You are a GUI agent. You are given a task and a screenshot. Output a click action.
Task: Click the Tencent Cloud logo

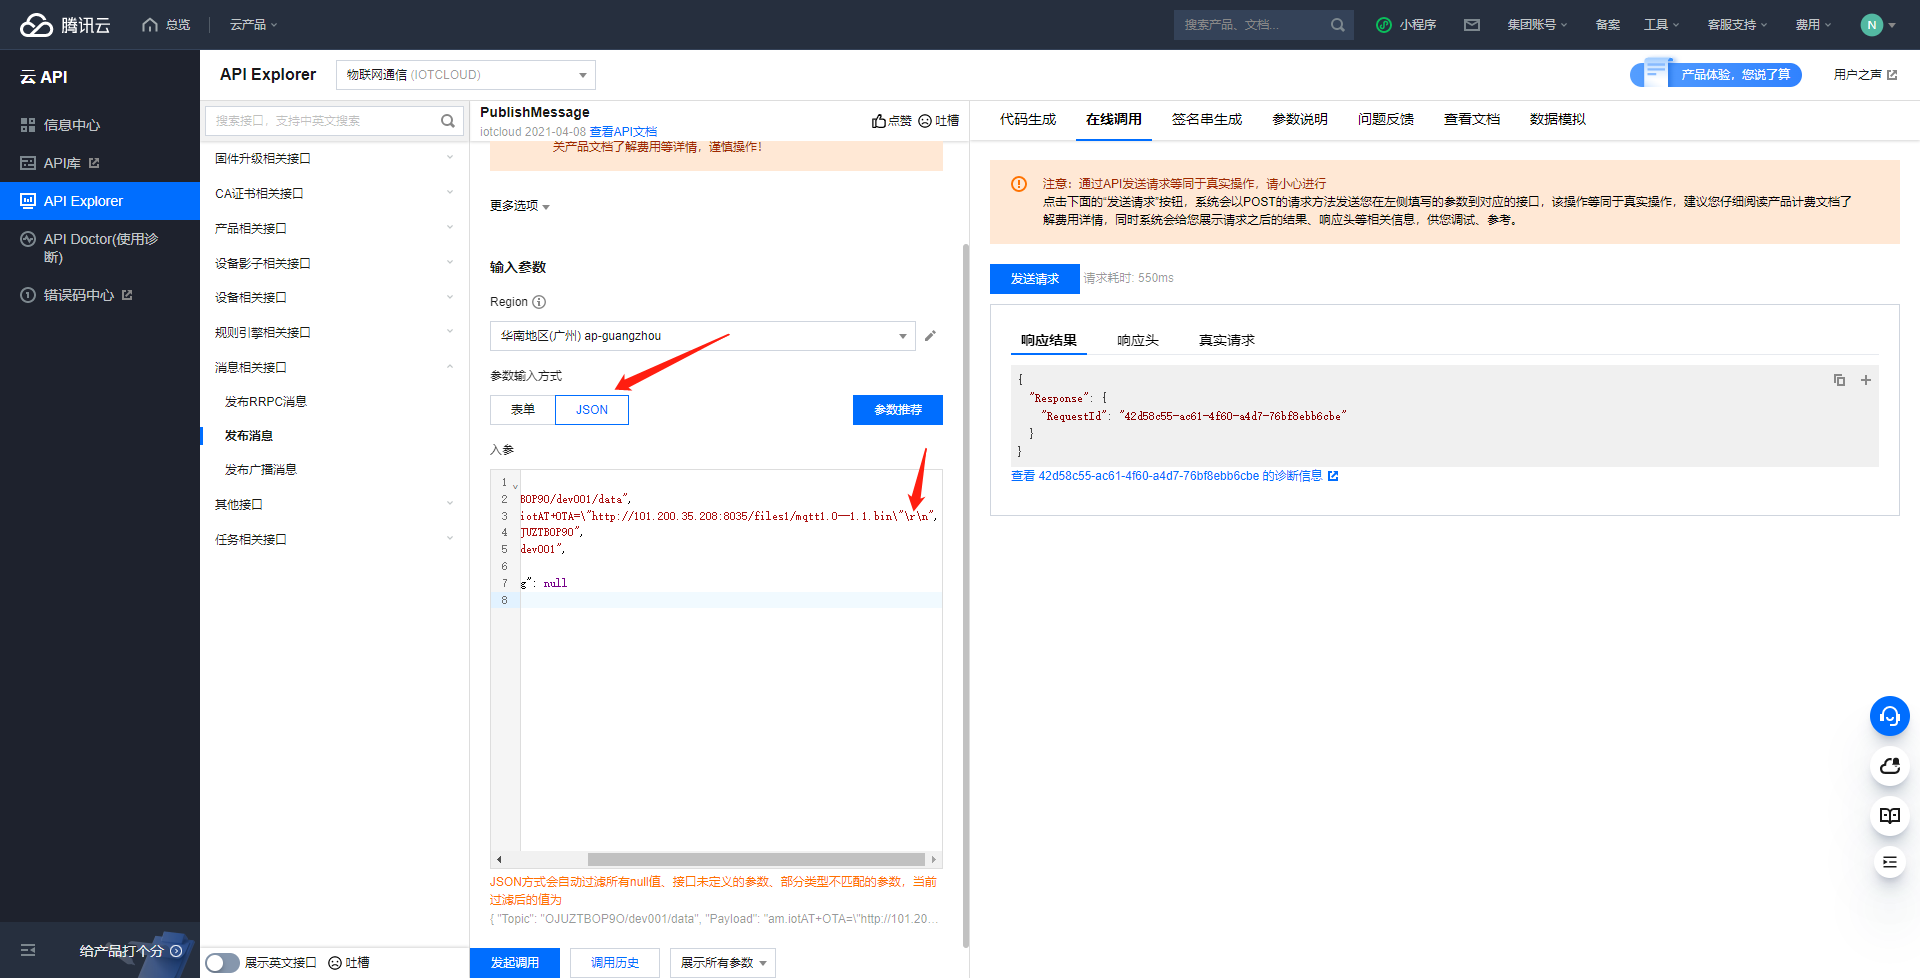point(65,25)
